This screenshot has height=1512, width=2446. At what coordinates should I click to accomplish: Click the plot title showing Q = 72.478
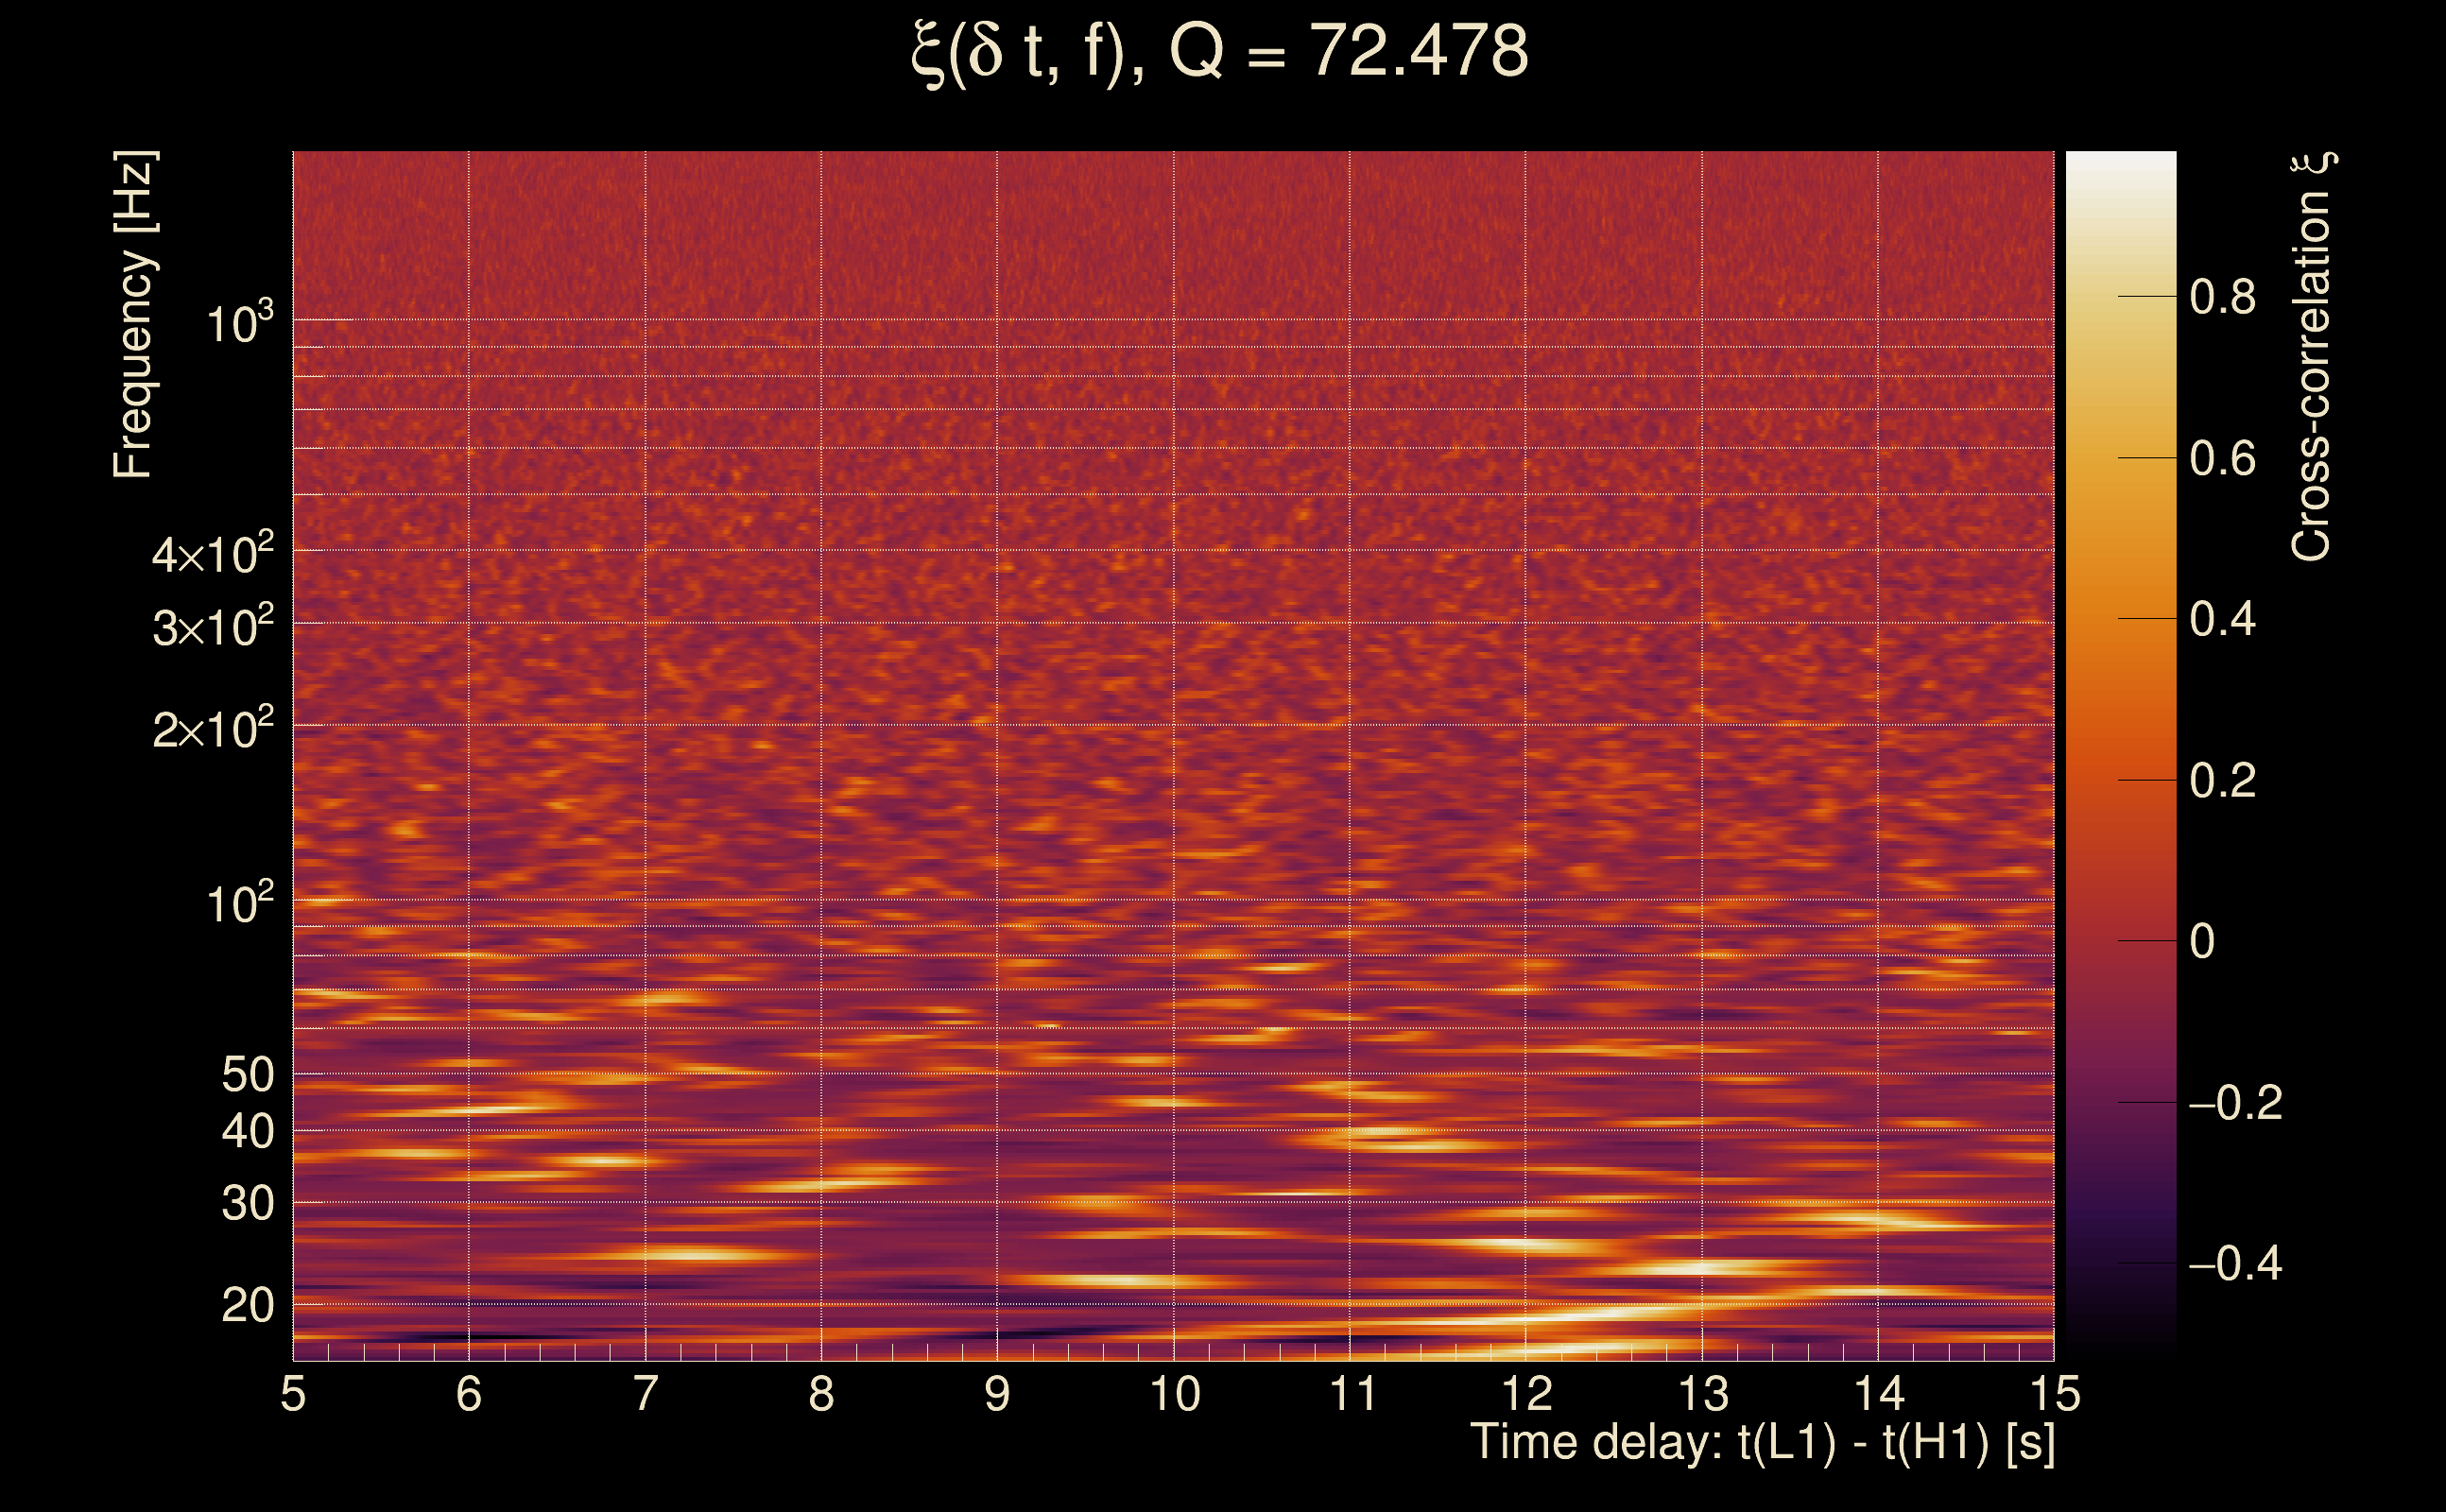point(1220,52)
